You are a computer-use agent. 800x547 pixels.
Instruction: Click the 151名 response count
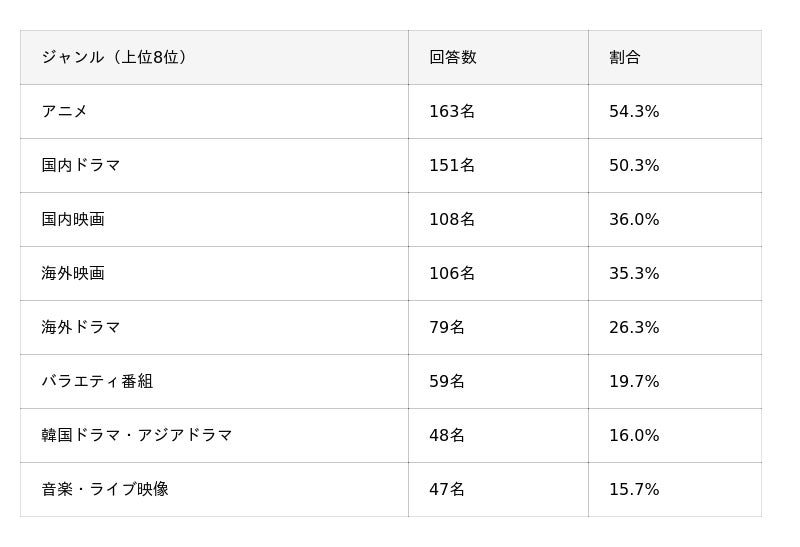click(452, 166)
